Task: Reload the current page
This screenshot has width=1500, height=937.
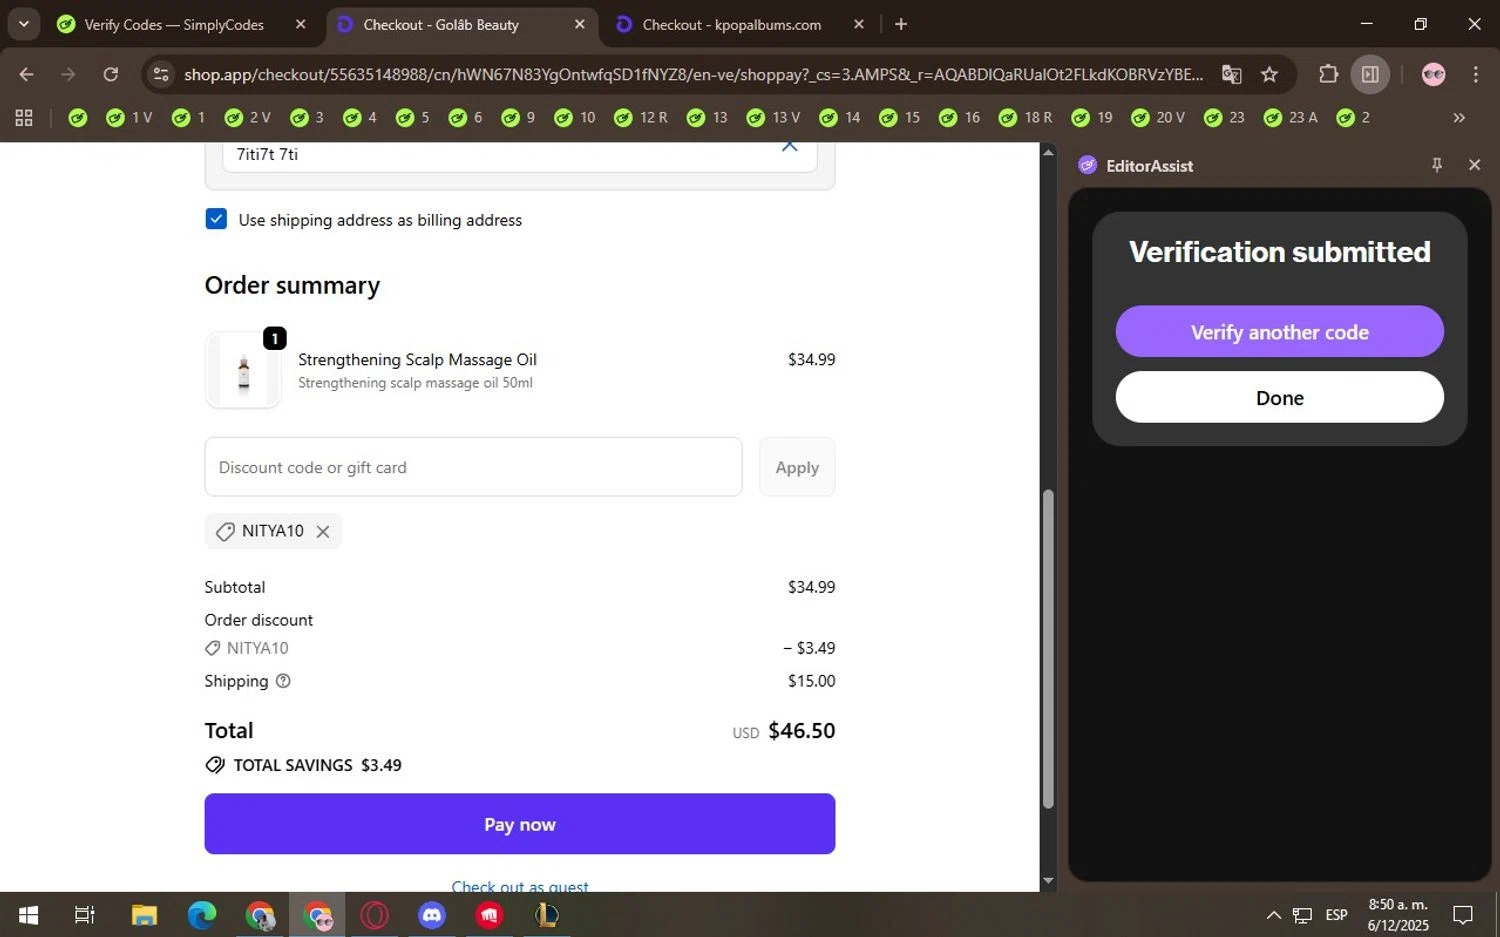Action: (111, 74)
